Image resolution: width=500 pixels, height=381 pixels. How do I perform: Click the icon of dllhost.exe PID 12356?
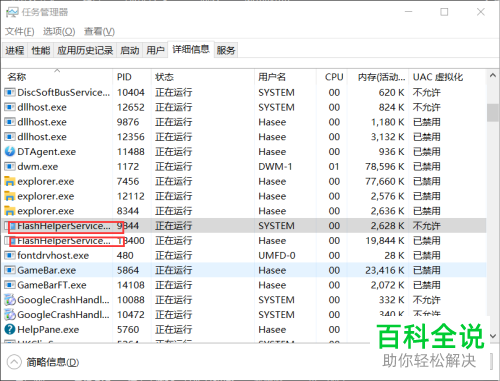click(x=10, y=137)
